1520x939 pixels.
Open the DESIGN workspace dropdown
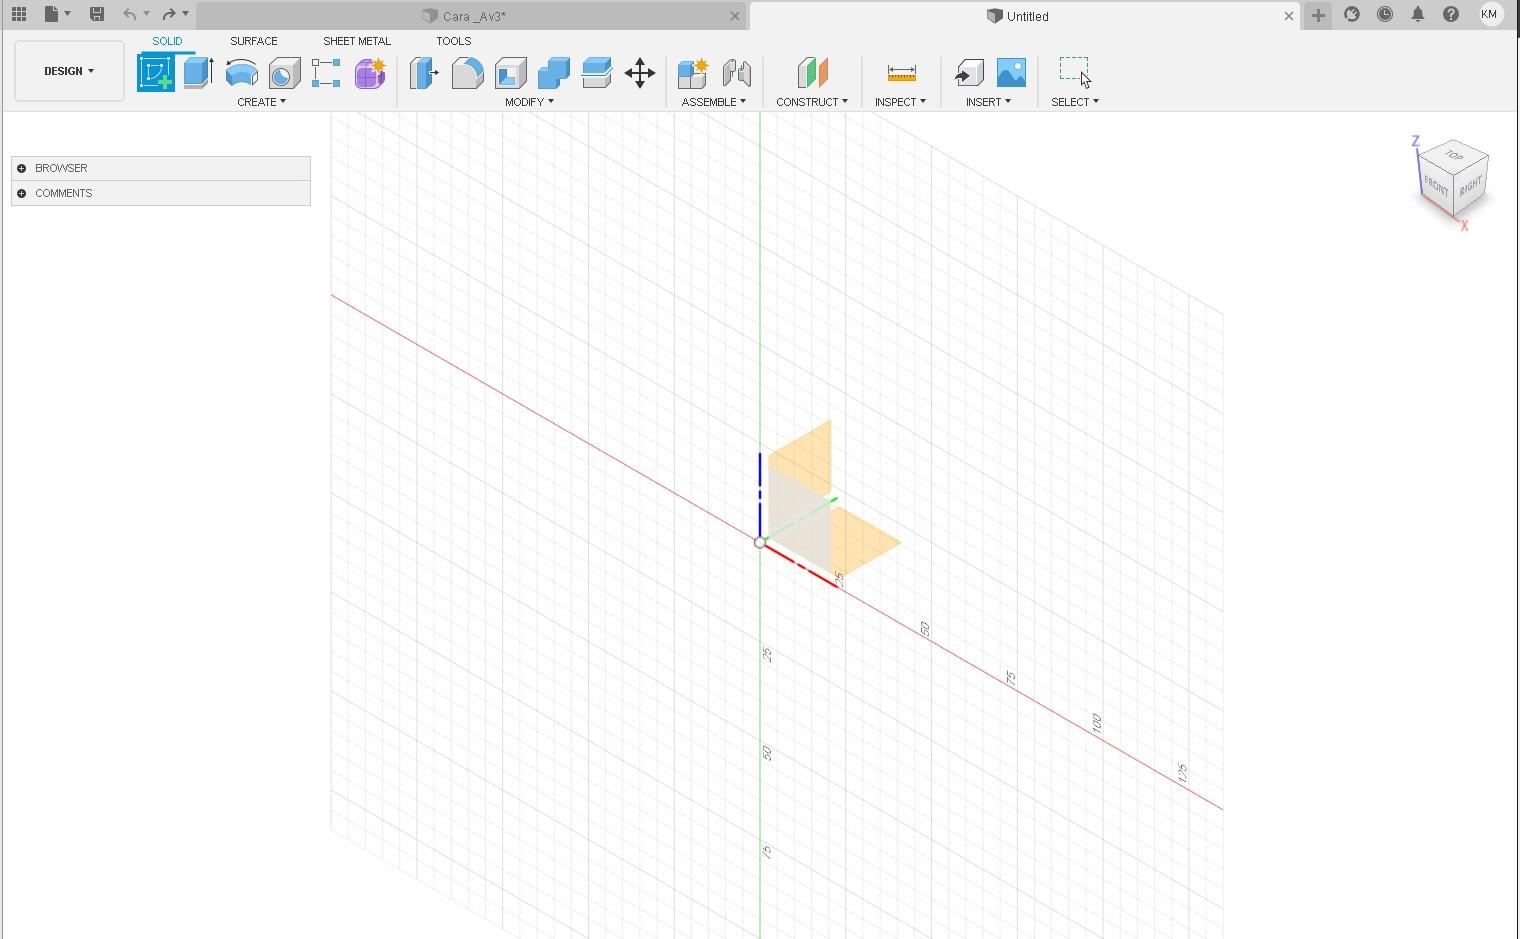69,71
